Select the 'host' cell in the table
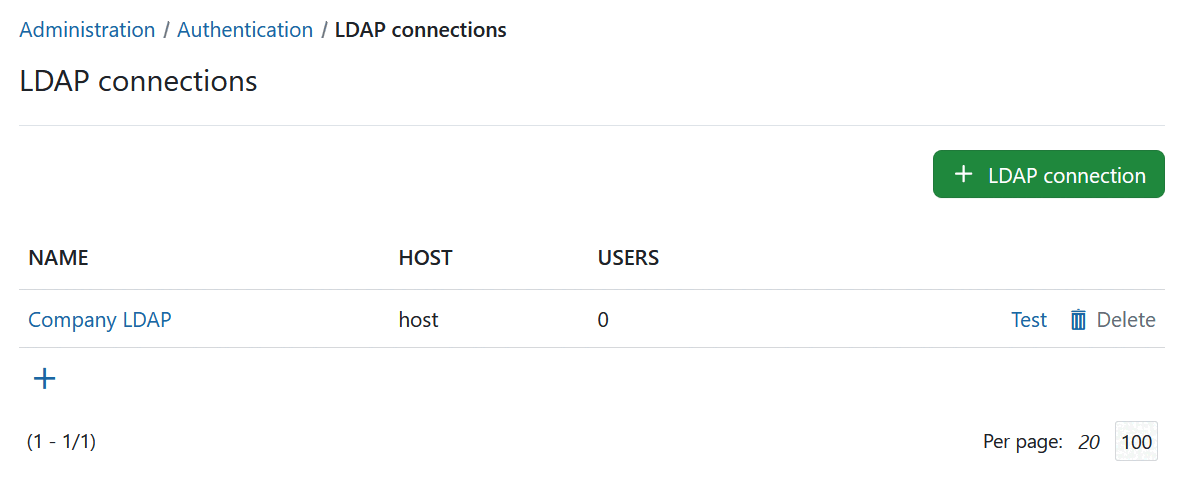The width and height of the screenshot is (1191, 481). pyautogui.click(x=418, y=320)
